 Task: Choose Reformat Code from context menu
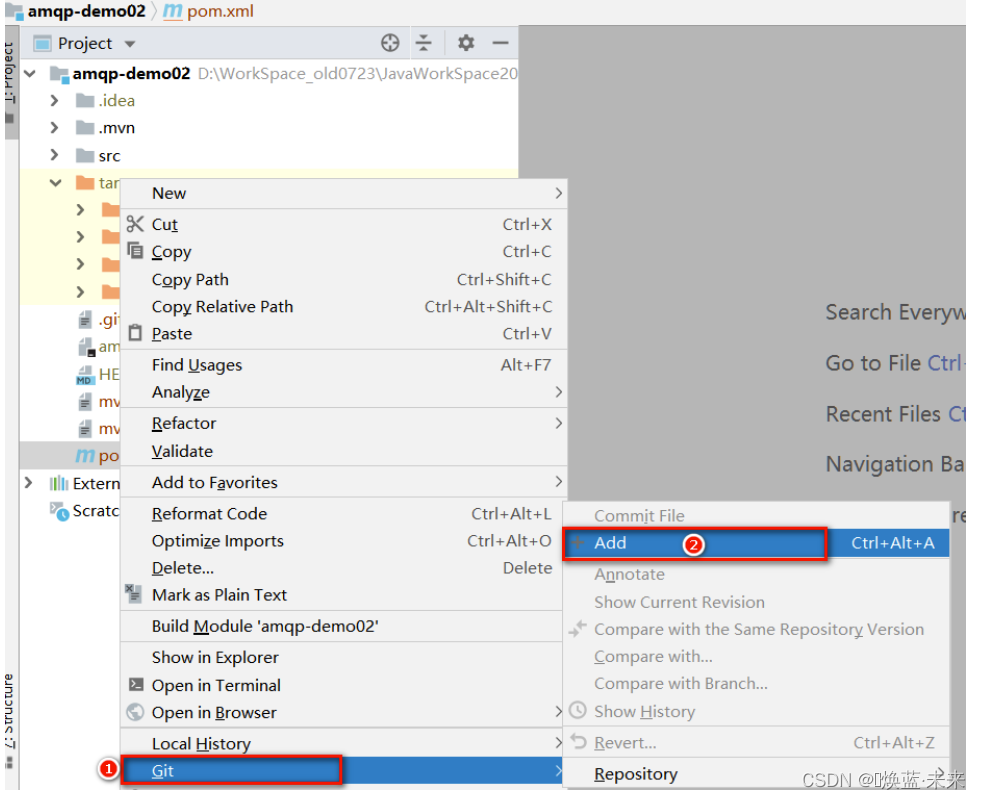pyautogui.click(x=209, y=513)
